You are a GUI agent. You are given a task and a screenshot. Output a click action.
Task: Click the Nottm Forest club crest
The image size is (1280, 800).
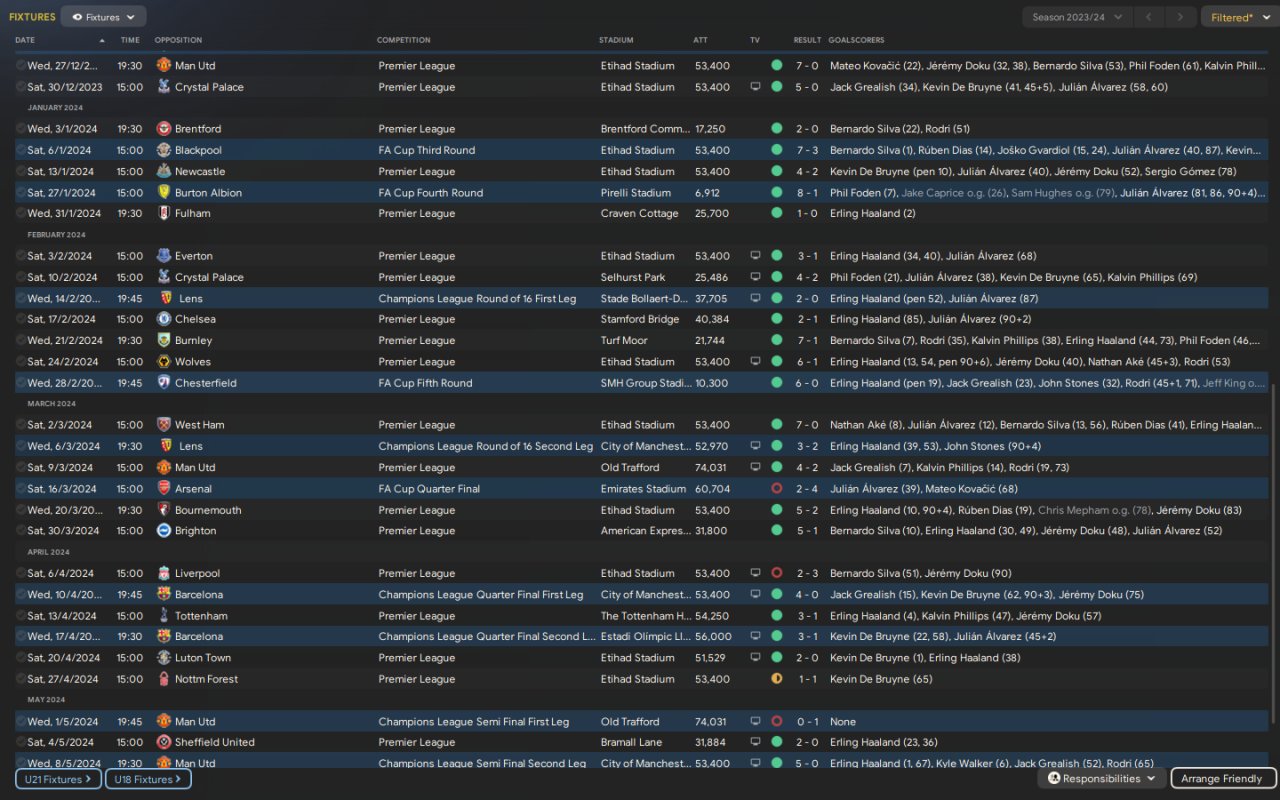164,679
